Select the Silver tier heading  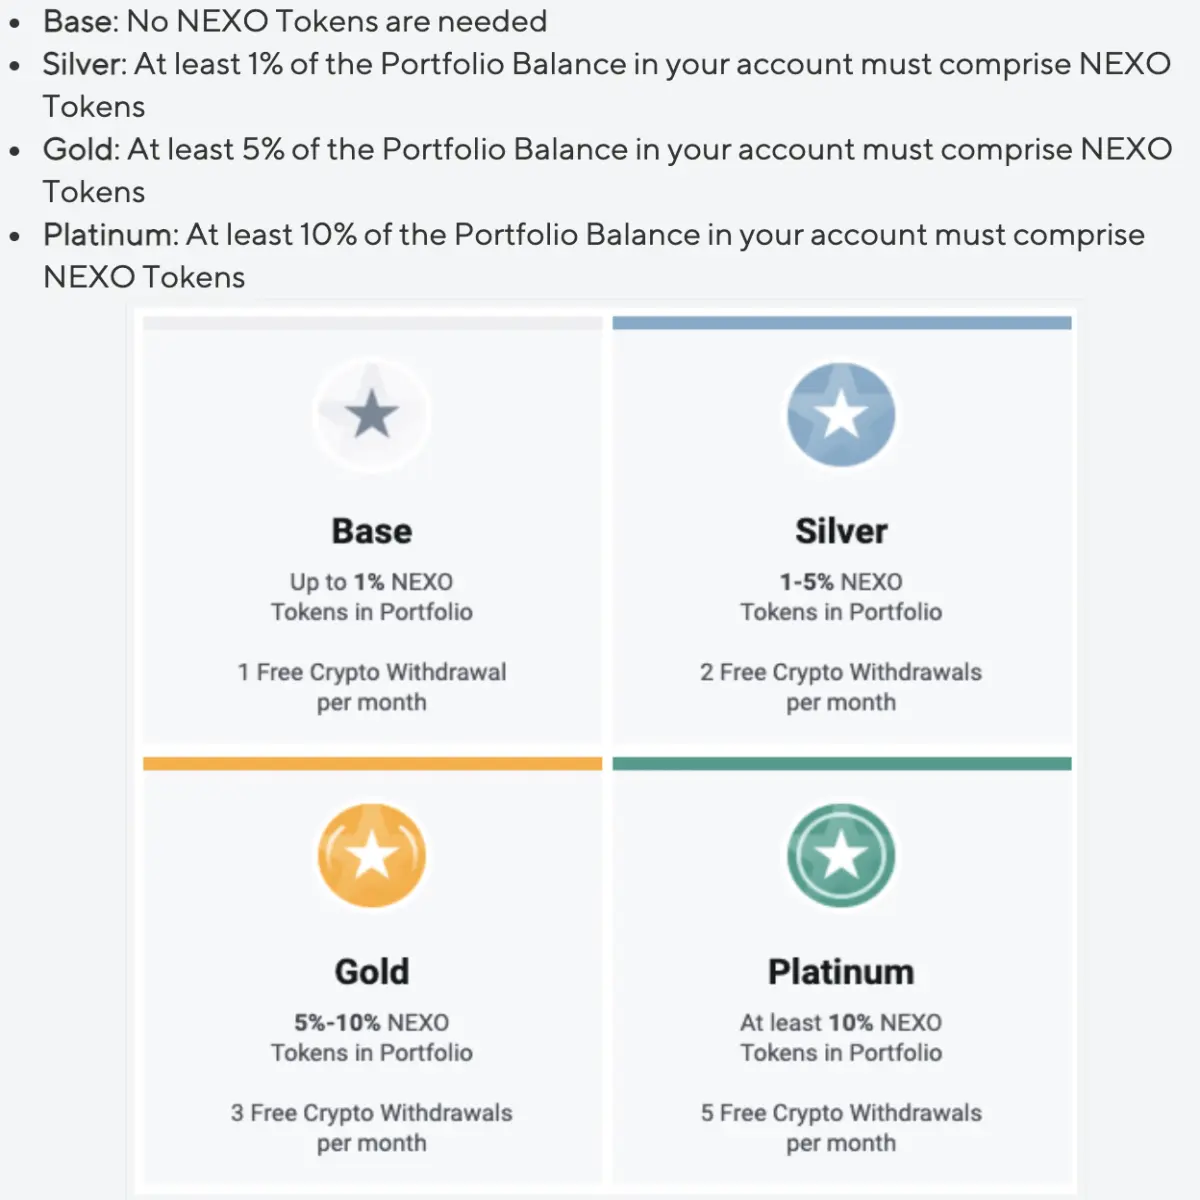click(x=841, y=531)
